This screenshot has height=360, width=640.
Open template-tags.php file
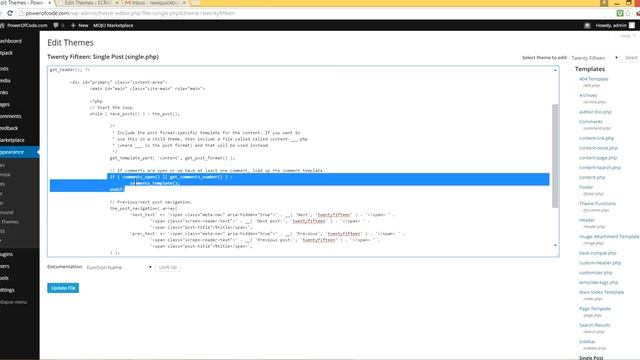pyautogui.click(x=598, y=282)
